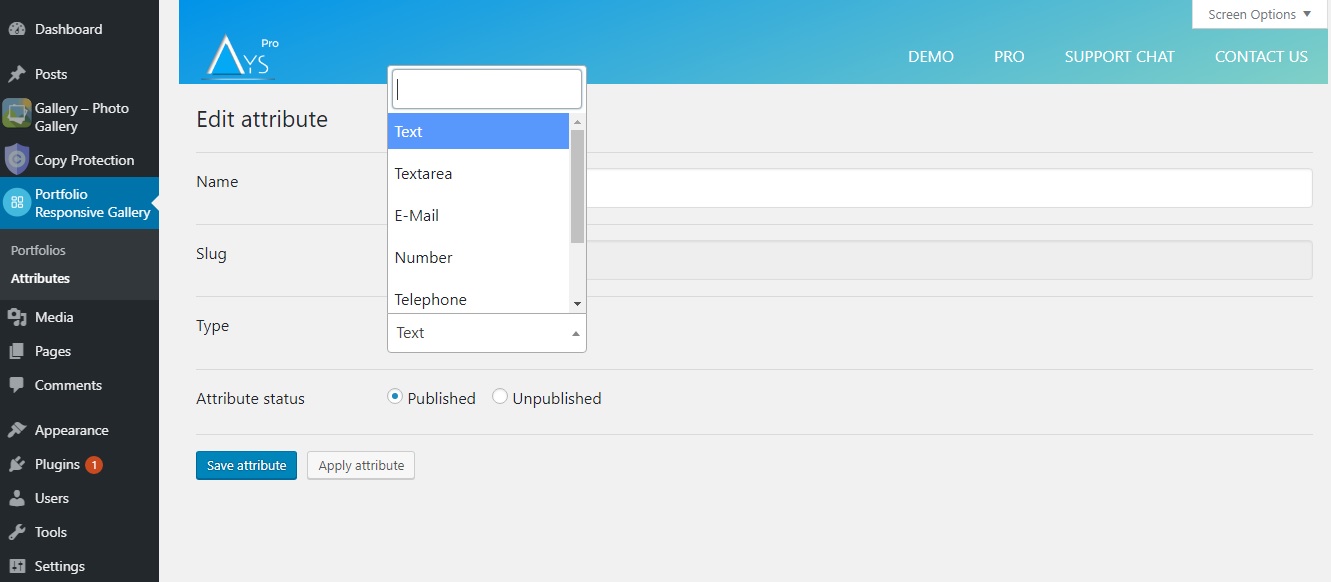Click the Copy Protection shield icon

[x=16, y=160]
